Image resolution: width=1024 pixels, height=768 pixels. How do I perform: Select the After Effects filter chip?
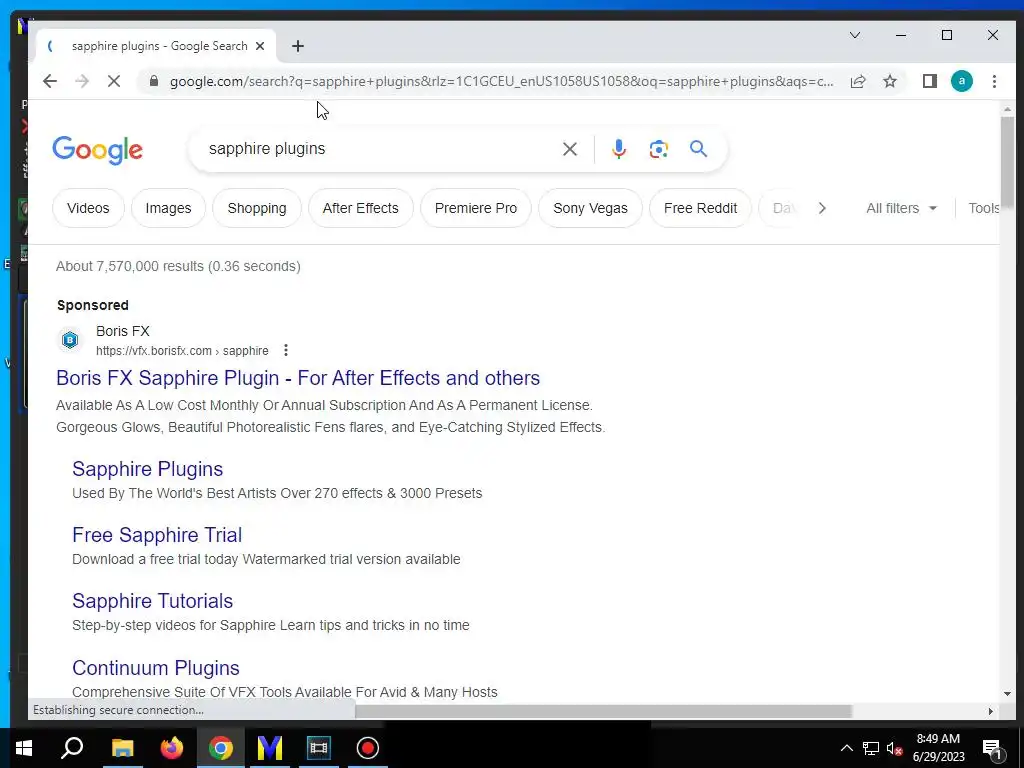pyautogui.click(x=360, y=208)
